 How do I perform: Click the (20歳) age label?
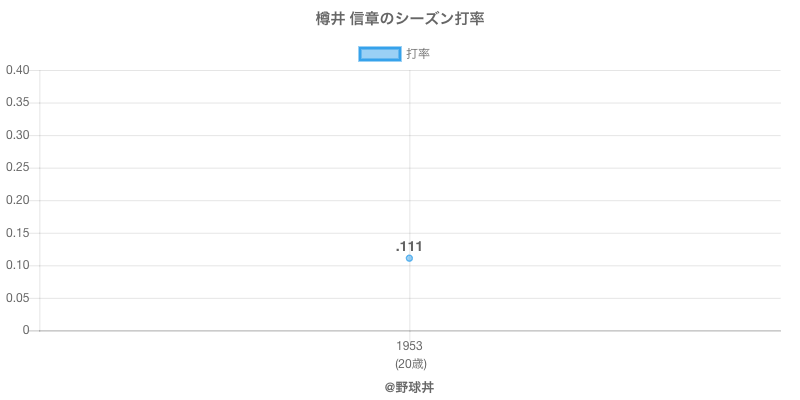click(409, 363)
